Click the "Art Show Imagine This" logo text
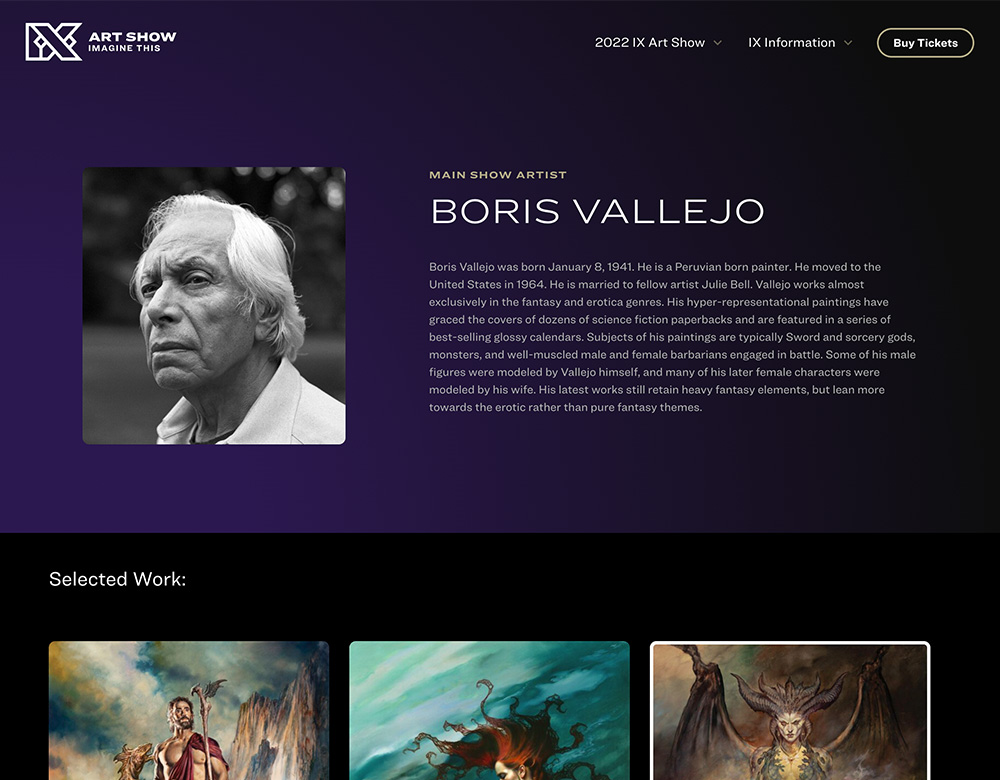 (x=132, y=41)
